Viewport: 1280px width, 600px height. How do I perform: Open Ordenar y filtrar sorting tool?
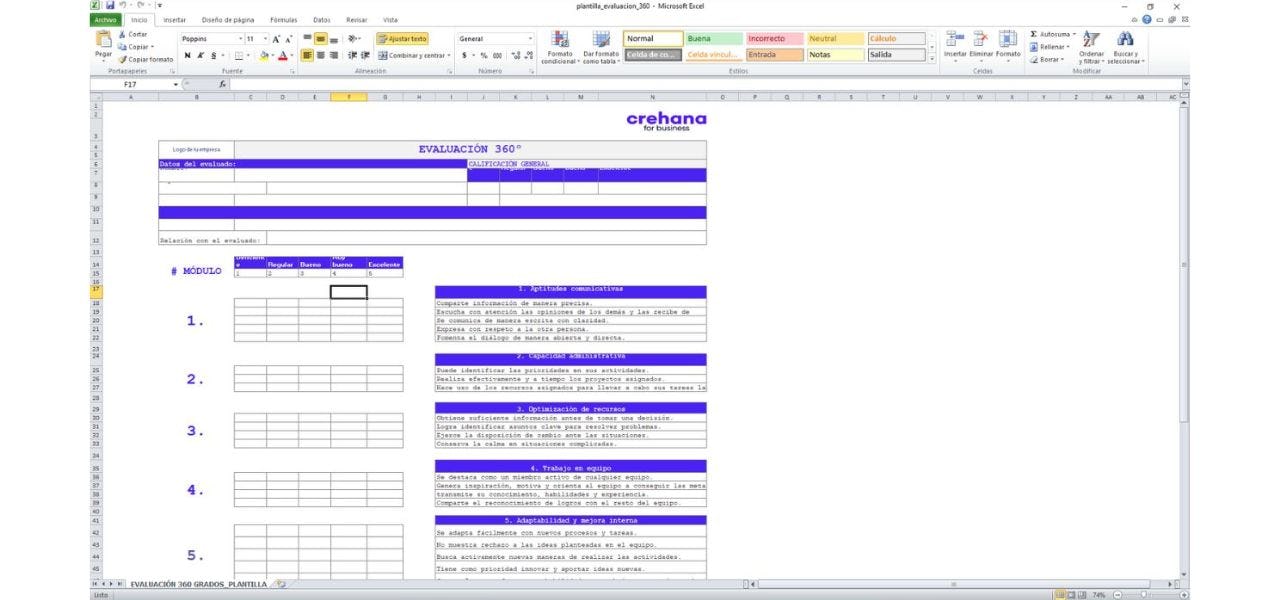[x=1089, y=45]
